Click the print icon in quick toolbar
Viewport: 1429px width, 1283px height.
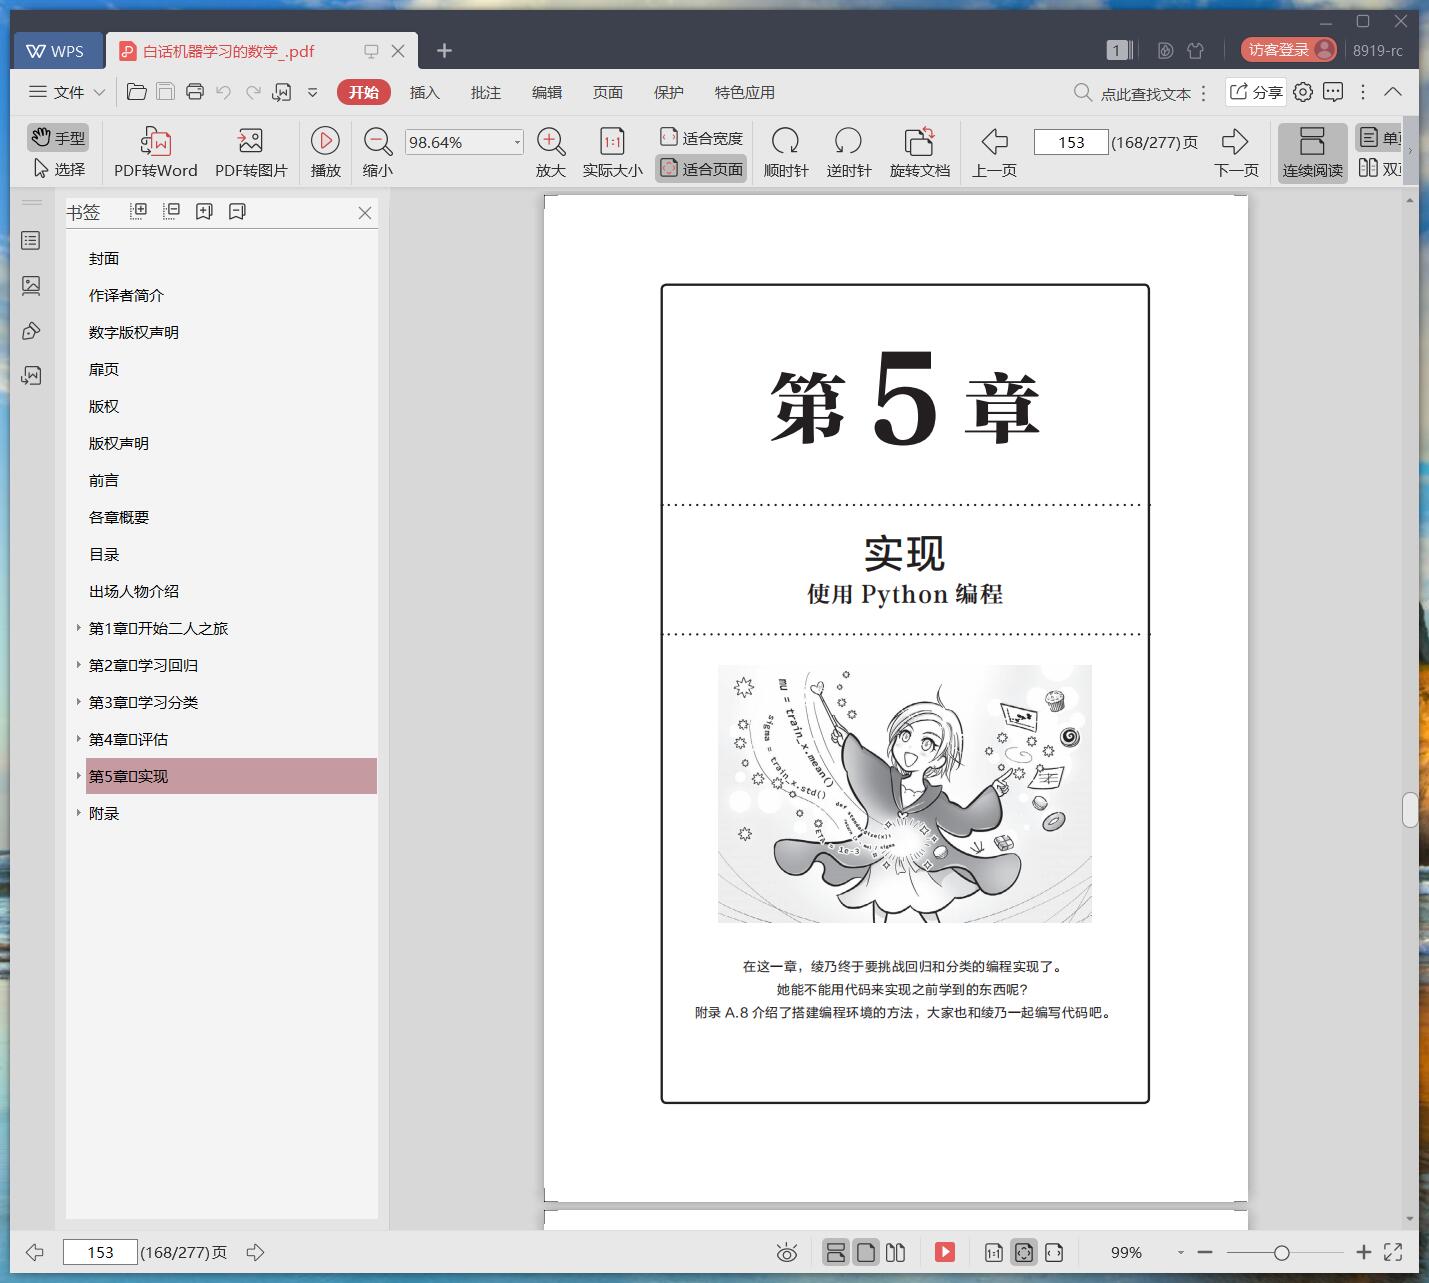point(195,92)
